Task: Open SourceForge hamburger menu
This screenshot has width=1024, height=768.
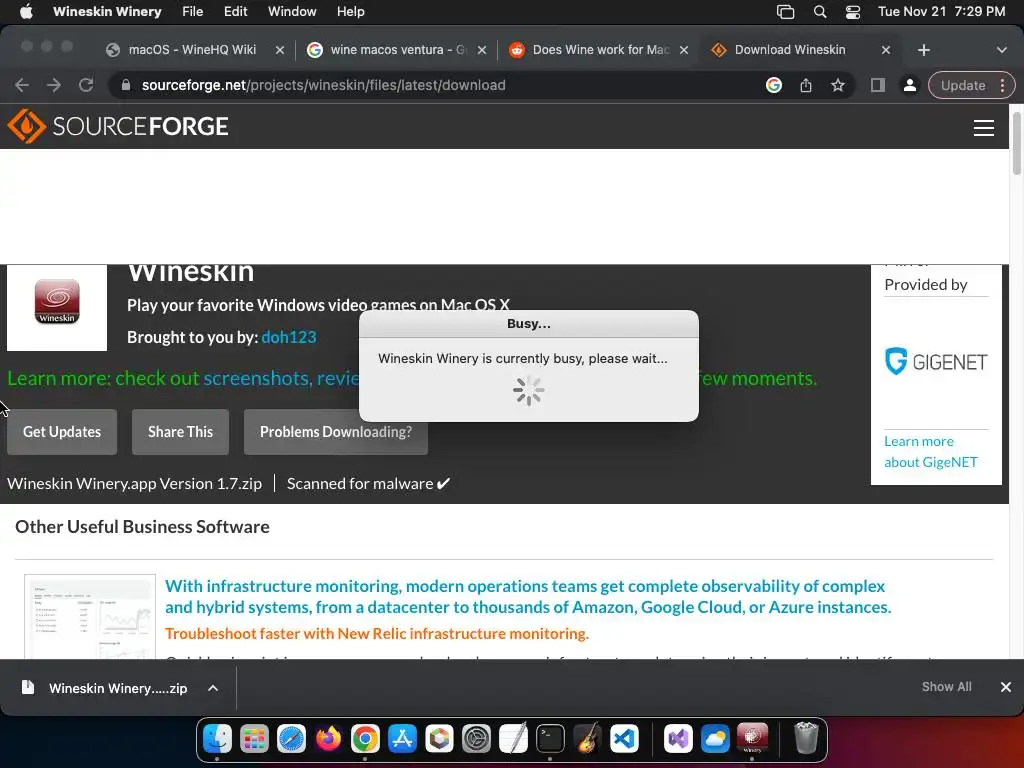Action: click(984, 127)
